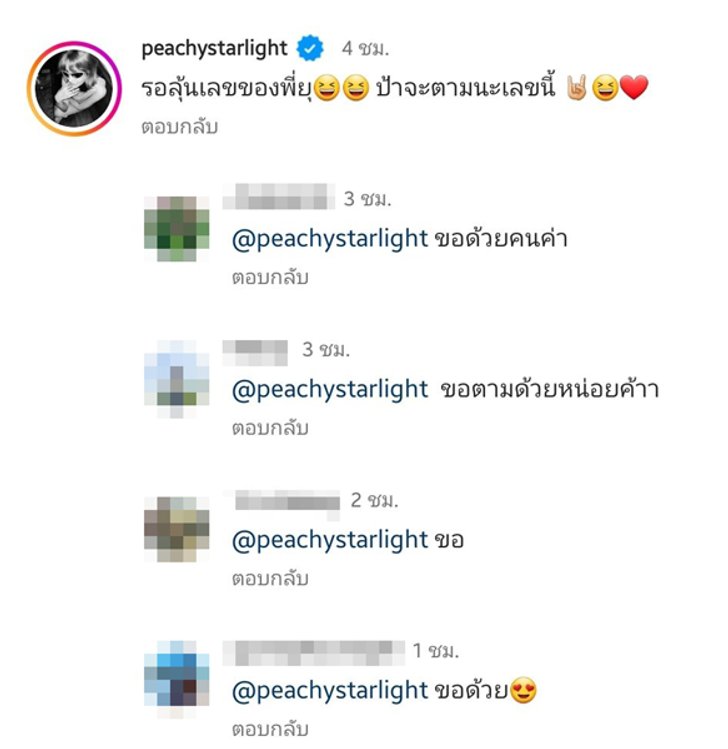This screenshot has height=749, width=728.
Task: Click the 4 ชม. timestamp on top comment
Action: [365, 49]
